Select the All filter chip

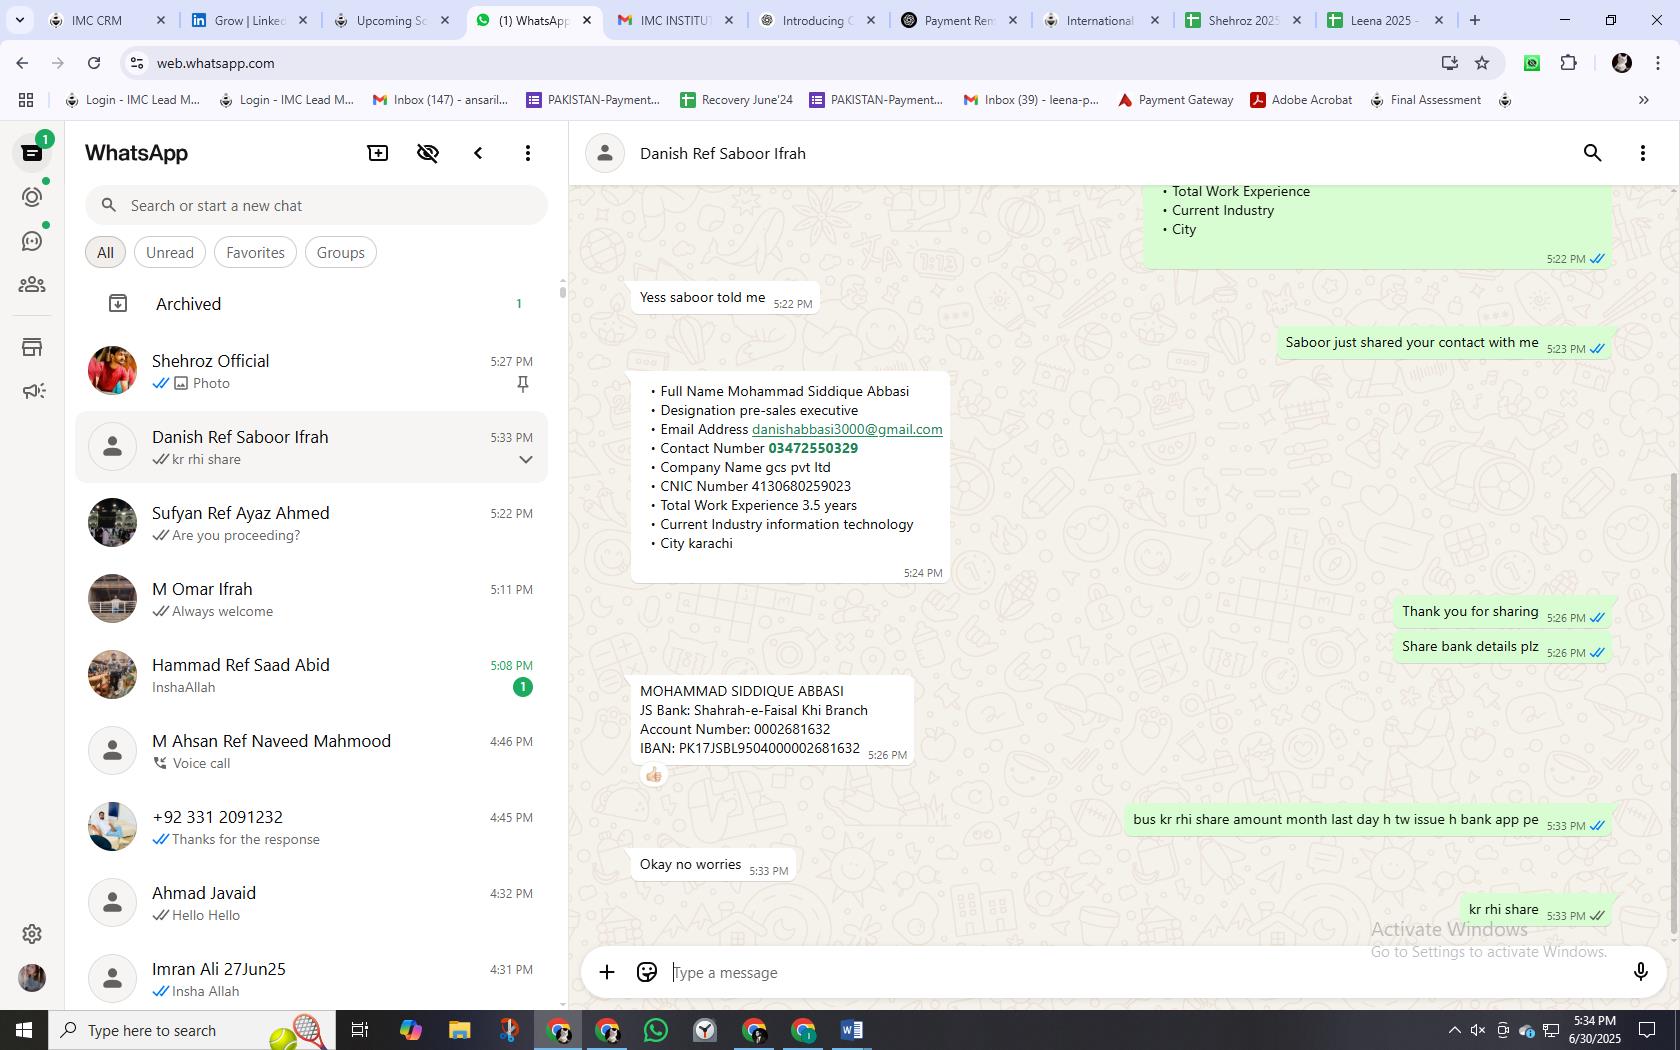pyautogui.click(x=105, y=252)
